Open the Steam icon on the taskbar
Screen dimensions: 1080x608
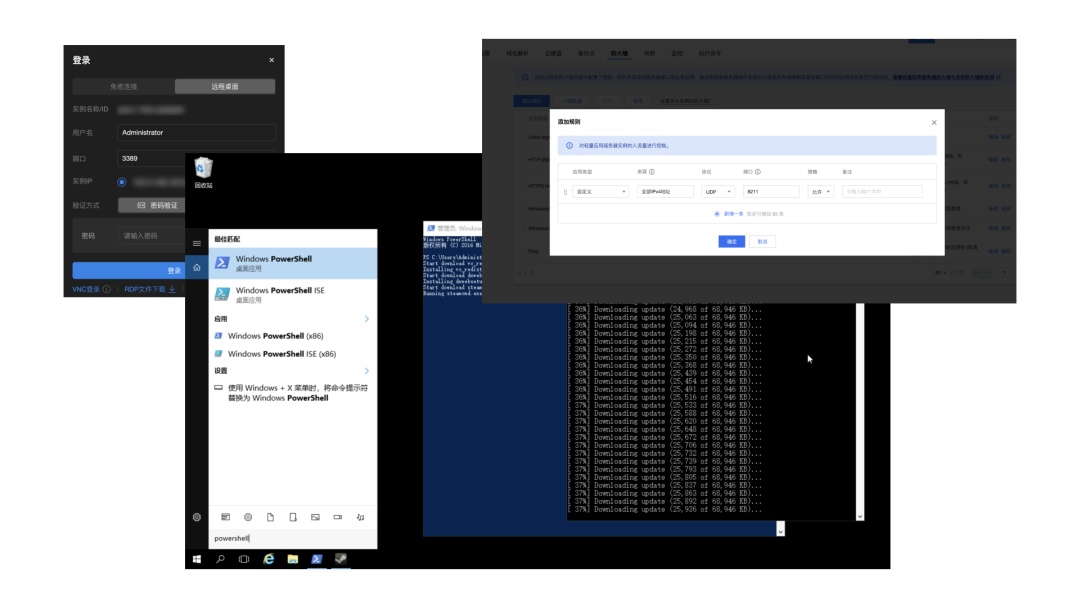pyautogui.click(x=341, y=559)
